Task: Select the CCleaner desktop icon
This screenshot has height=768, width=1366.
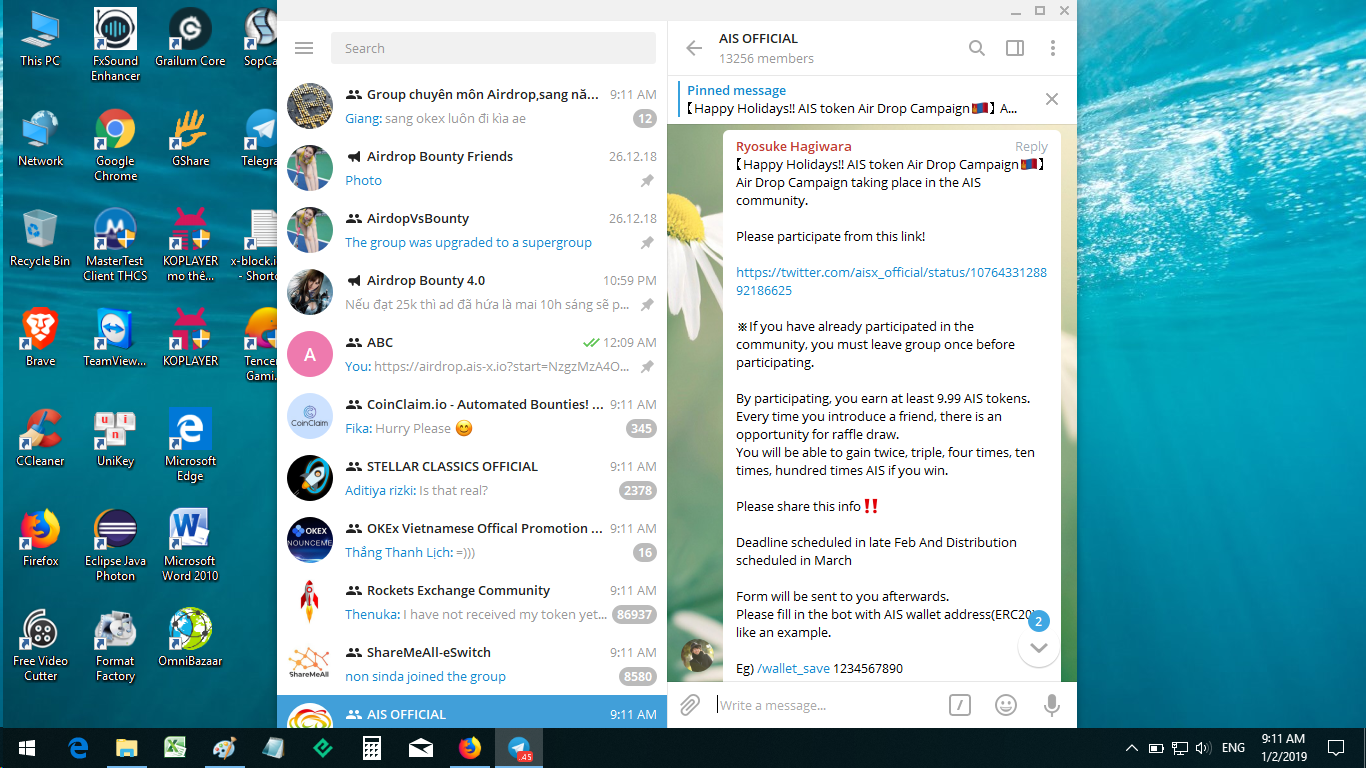Action: coord(40,438)
